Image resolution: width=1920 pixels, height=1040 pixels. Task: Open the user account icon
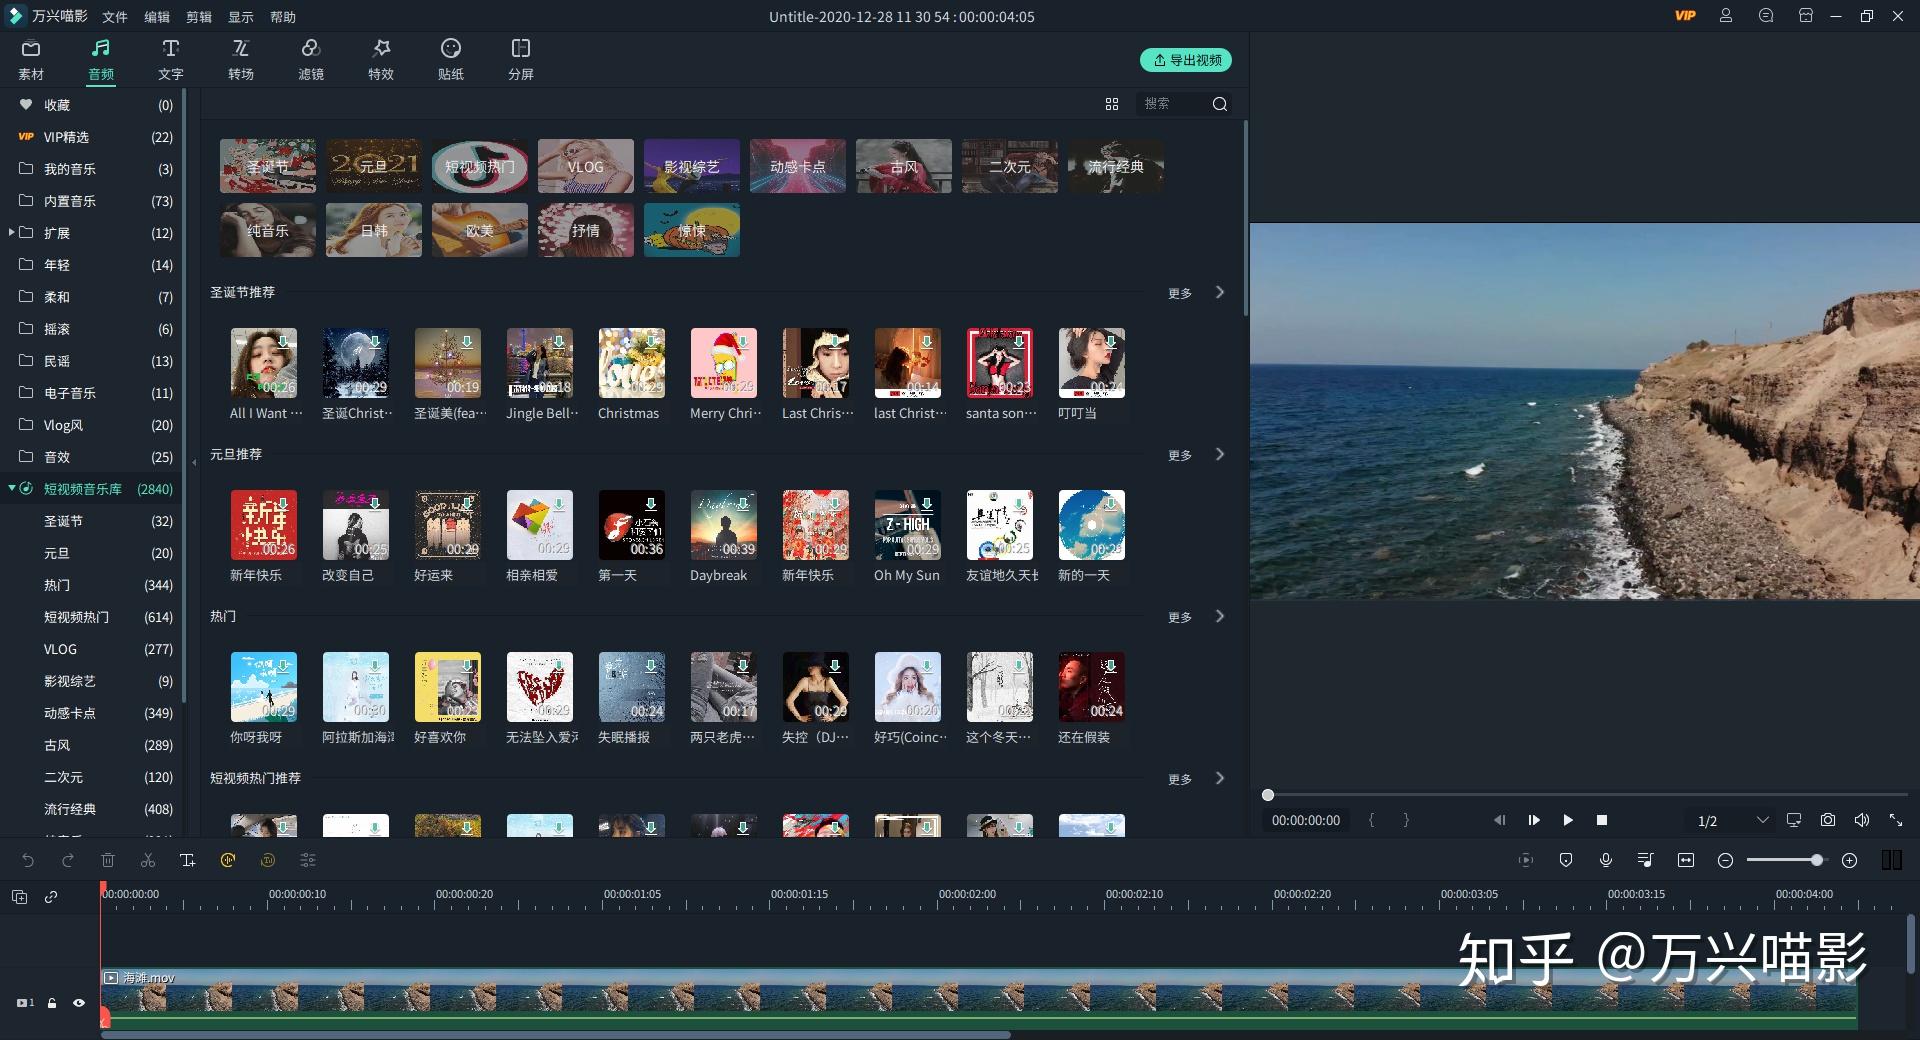pyautogui.click(x=1726, y=16)
